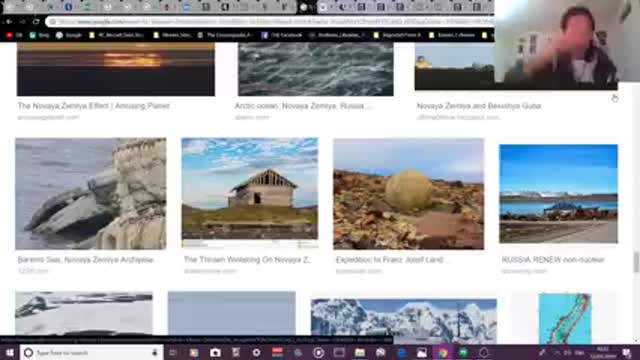The width and height of the screenshot is (640, 360).
Task: Click the Type here to search box
Action: (x=92, y=352)
